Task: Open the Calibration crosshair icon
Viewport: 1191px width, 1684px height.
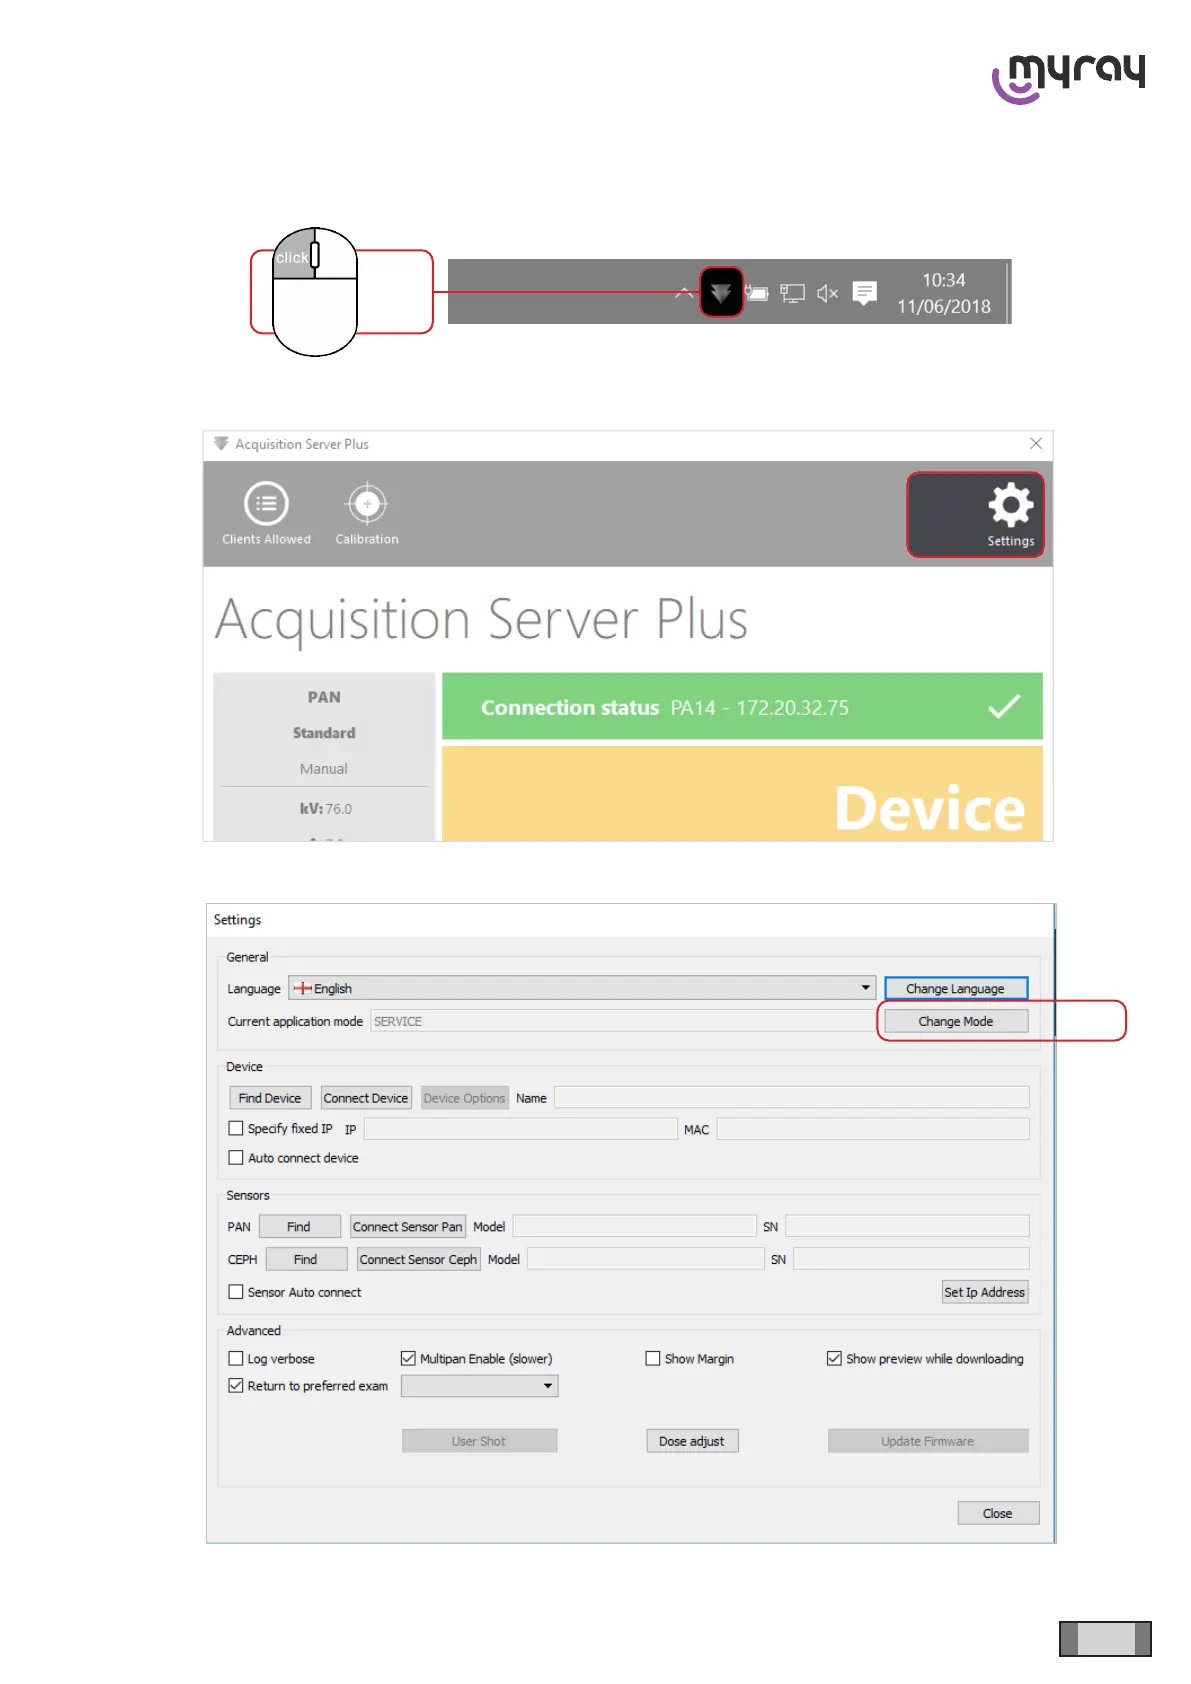Action: coord(367,504)
